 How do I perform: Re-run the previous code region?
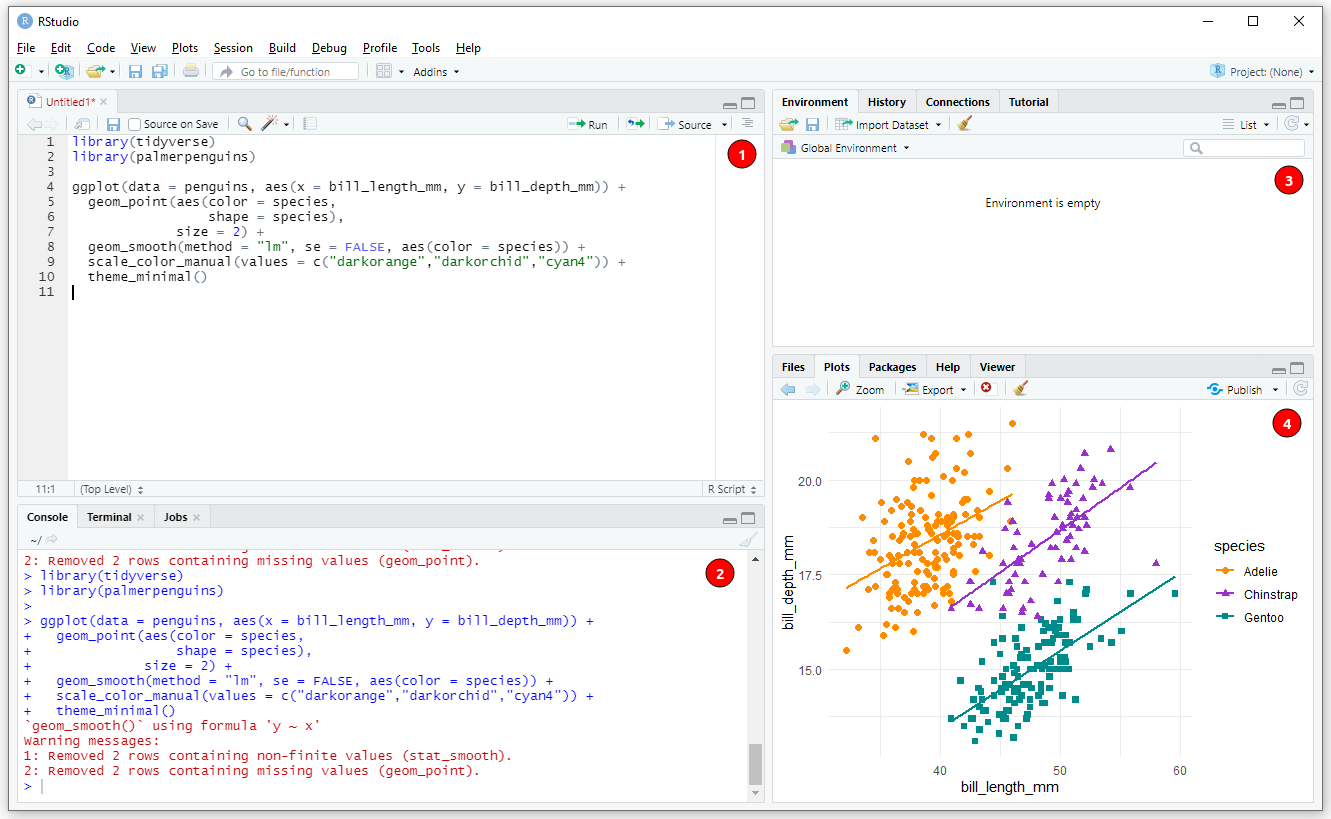(x=635, y=124)
